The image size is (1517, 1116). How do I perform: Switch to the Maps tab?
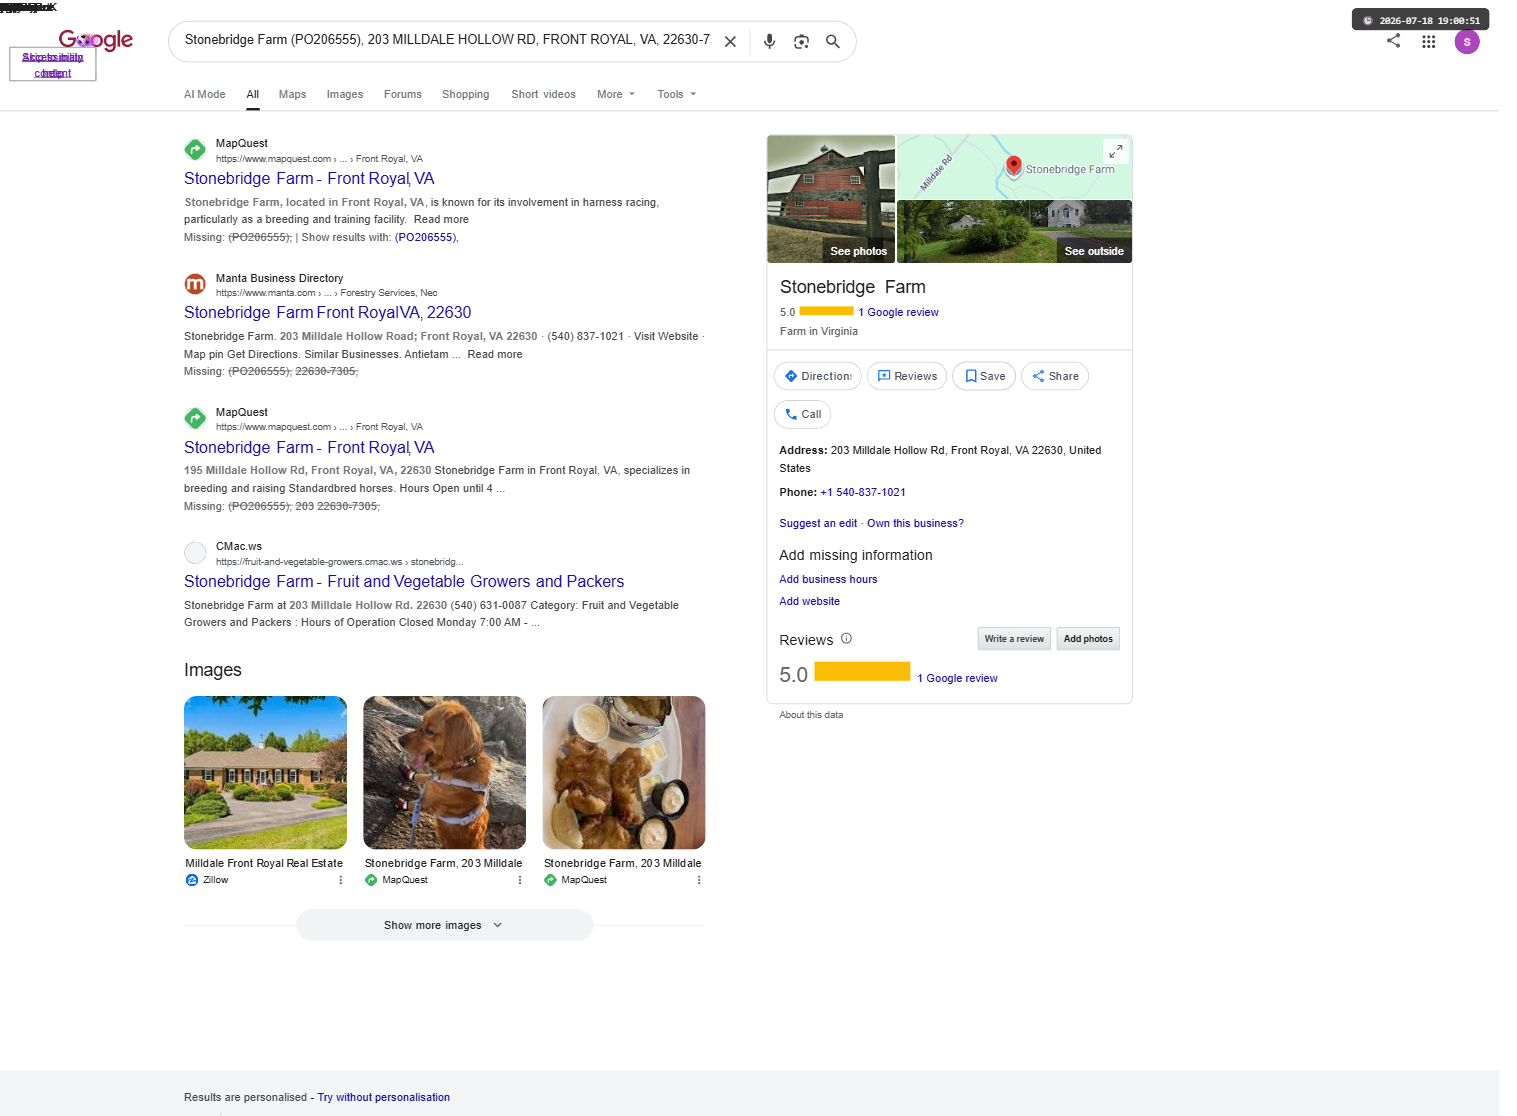point(293,95)
